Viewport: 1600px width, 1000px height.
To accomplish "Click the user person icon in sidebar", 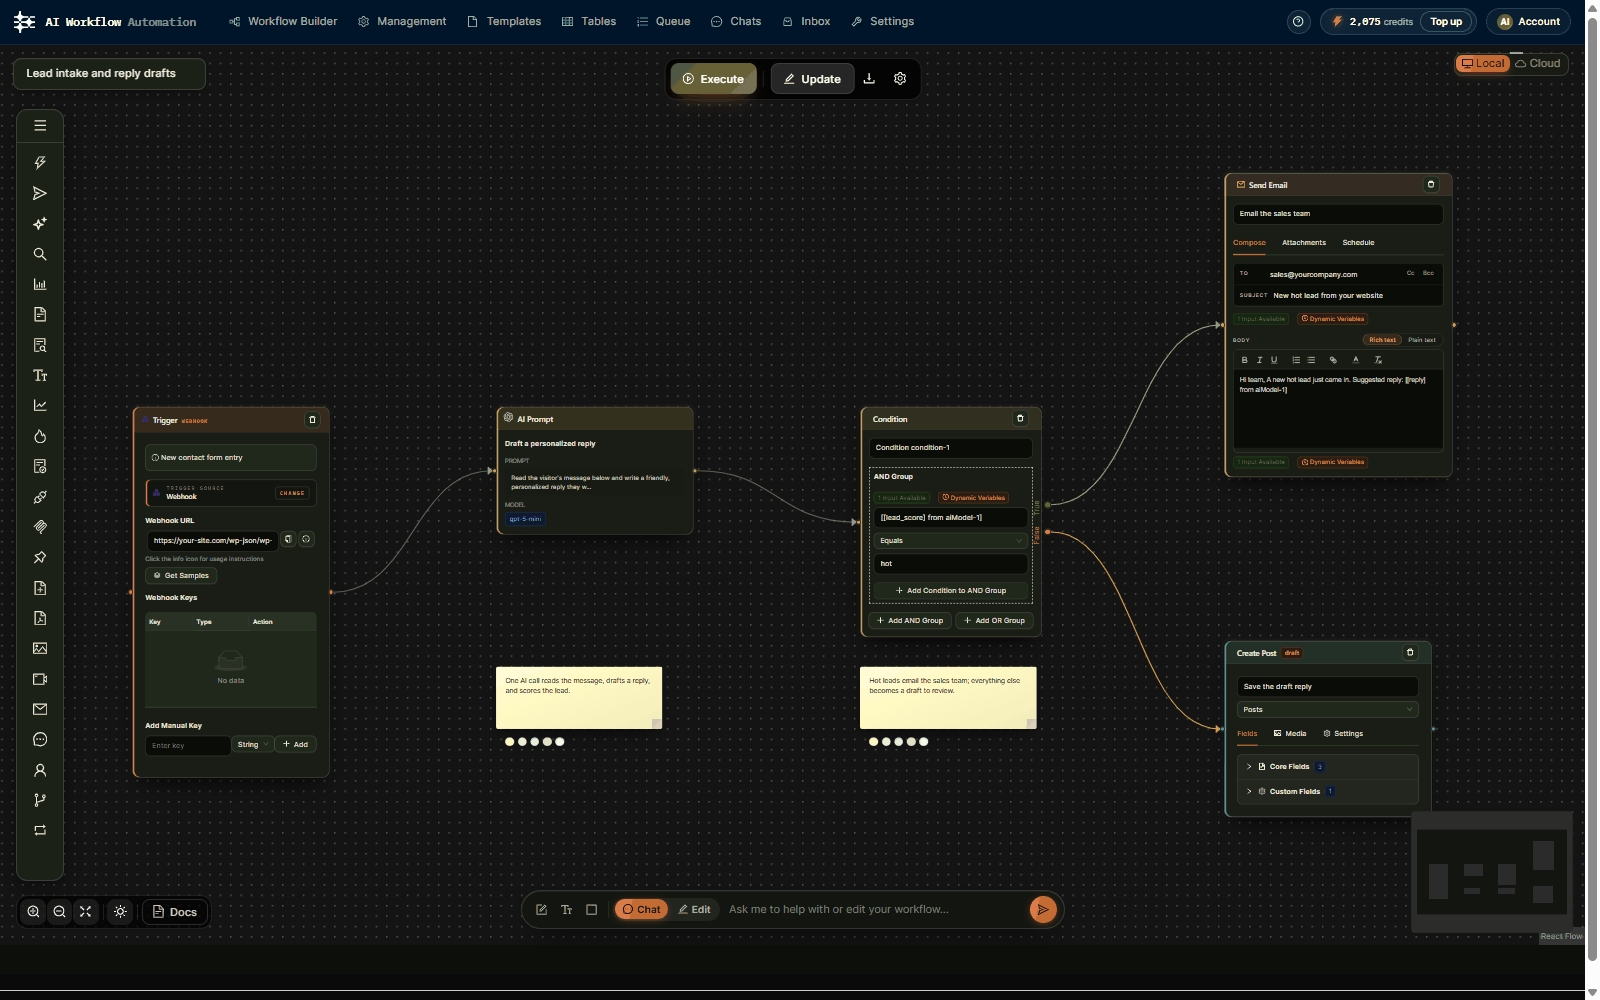I will click(40, 770).
